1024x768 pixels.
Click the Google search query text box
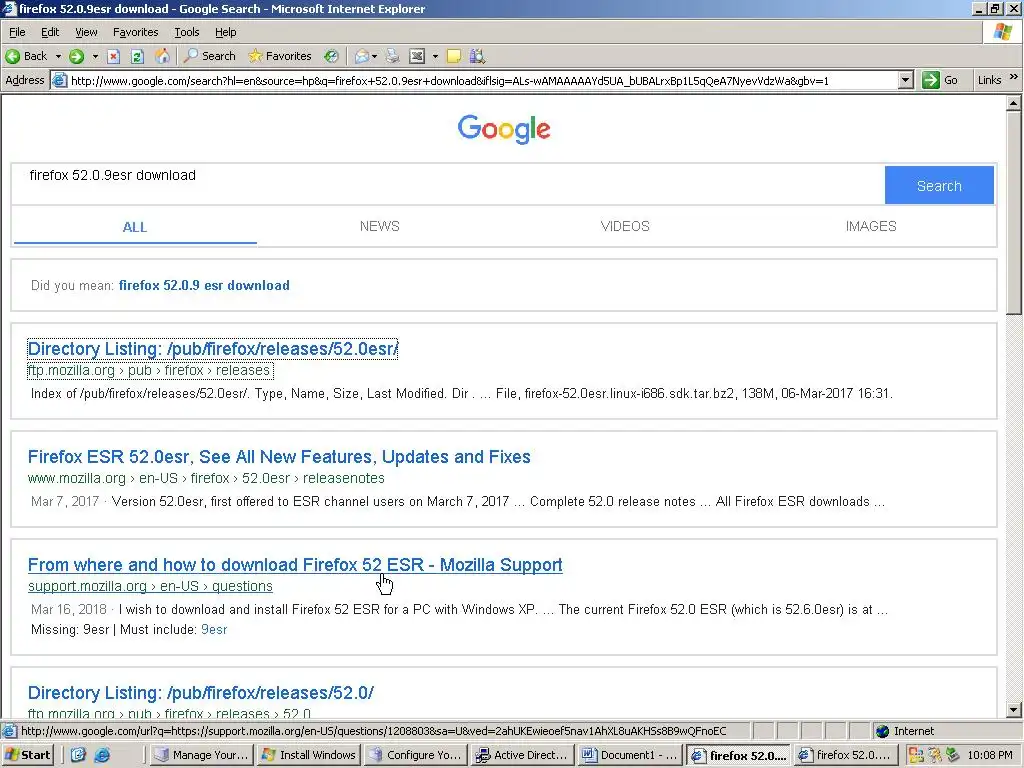coord(447,185)
